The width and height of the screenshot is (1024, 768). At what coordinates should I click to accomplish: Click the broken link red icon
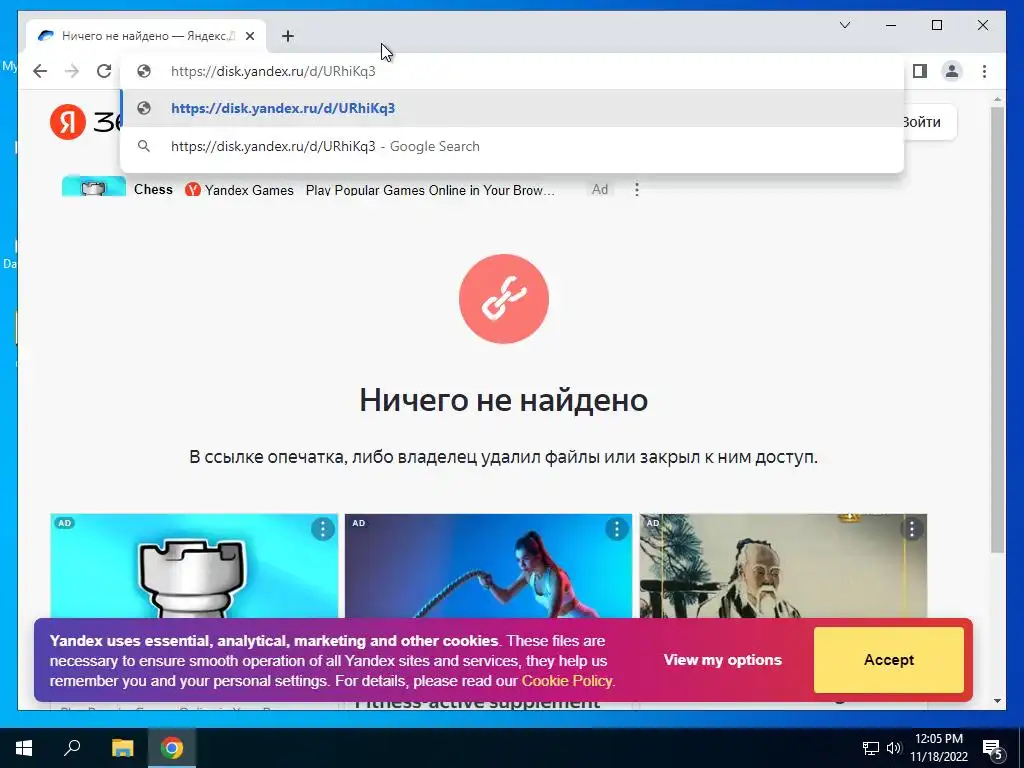(504, 299)
